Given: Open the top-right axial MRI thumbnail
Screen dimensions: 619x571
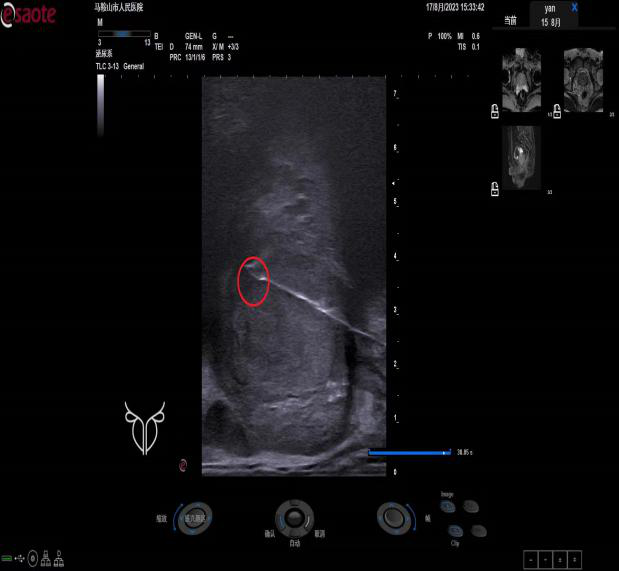Looking at the screenshot, I should tap(582, 80).
